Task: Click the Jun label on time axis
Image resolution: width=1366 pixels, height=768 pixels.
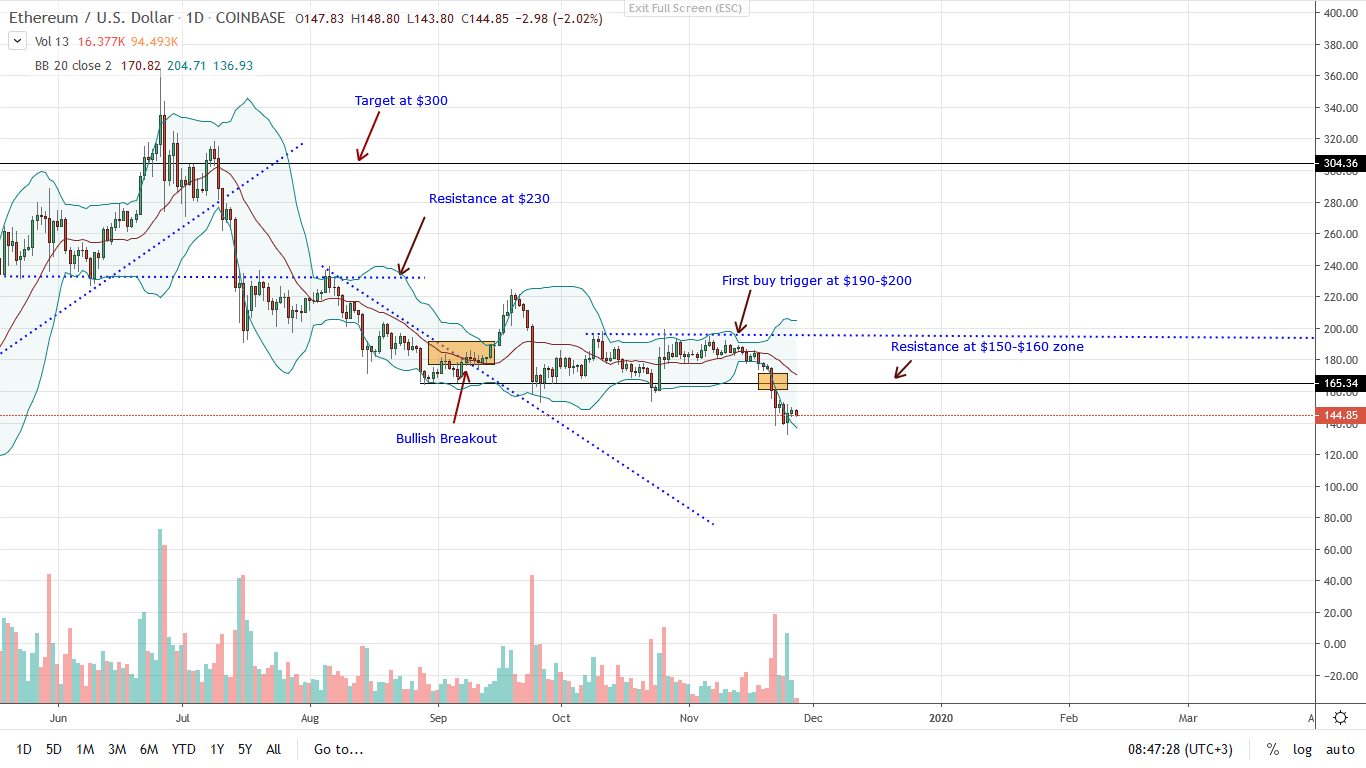Action: pyautogui.click(x=58, y=717)
